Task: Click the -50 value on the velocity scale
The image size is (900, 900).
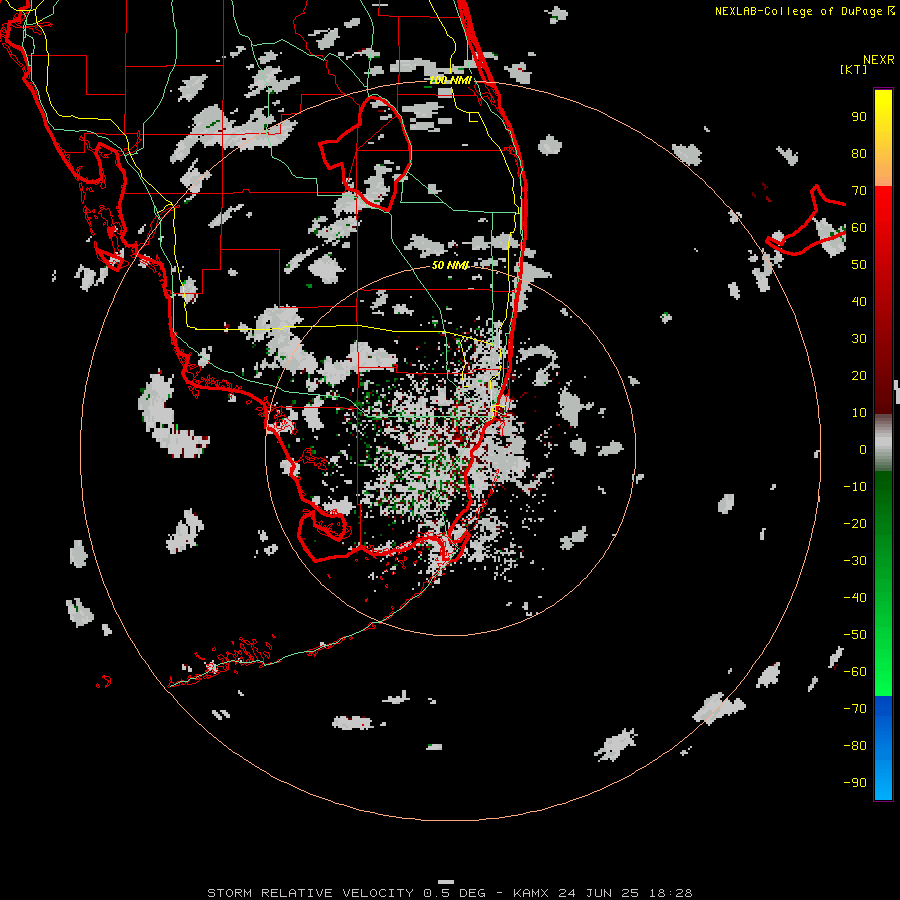Action: pos(855,635)
